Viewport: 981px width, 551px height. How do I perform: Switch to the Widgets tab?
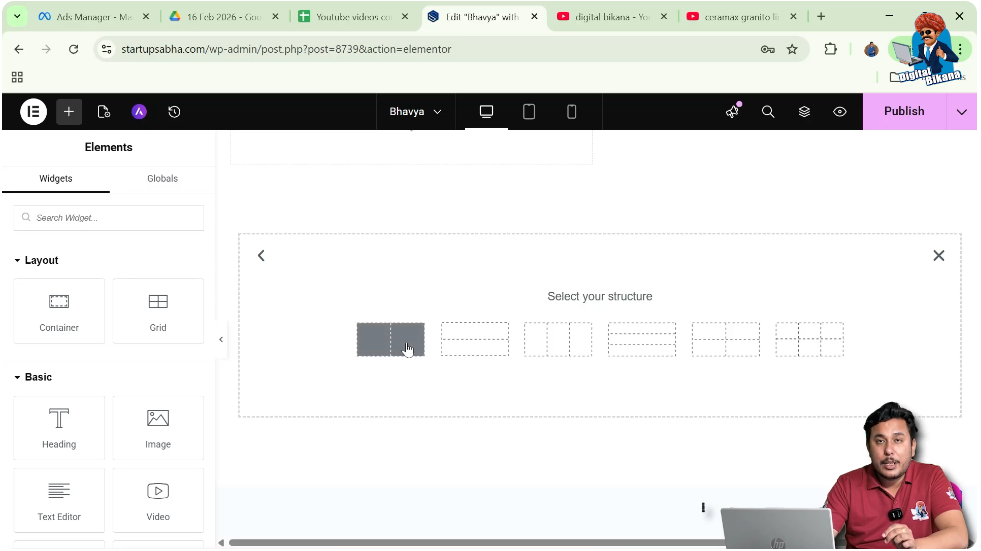click(x=56, y=178)
